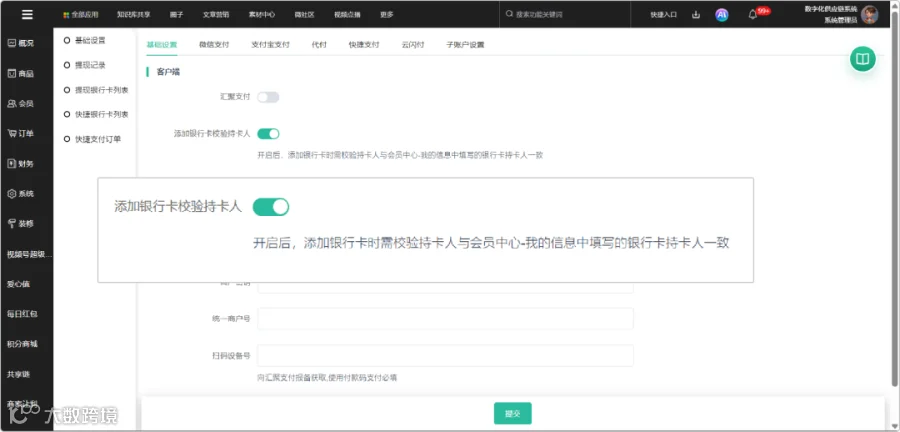
Task: Open 视频点播 in the top navigation
Action: [x=347, y=15]
